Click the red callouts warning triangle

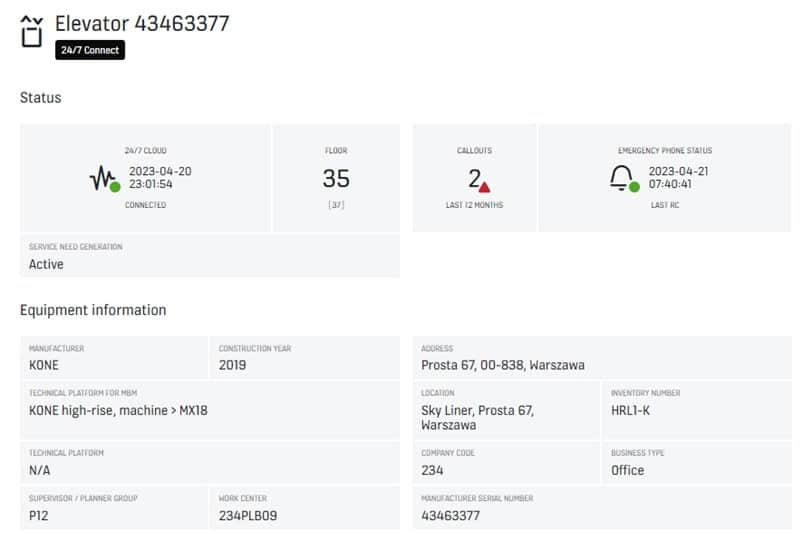click(484, 186)
